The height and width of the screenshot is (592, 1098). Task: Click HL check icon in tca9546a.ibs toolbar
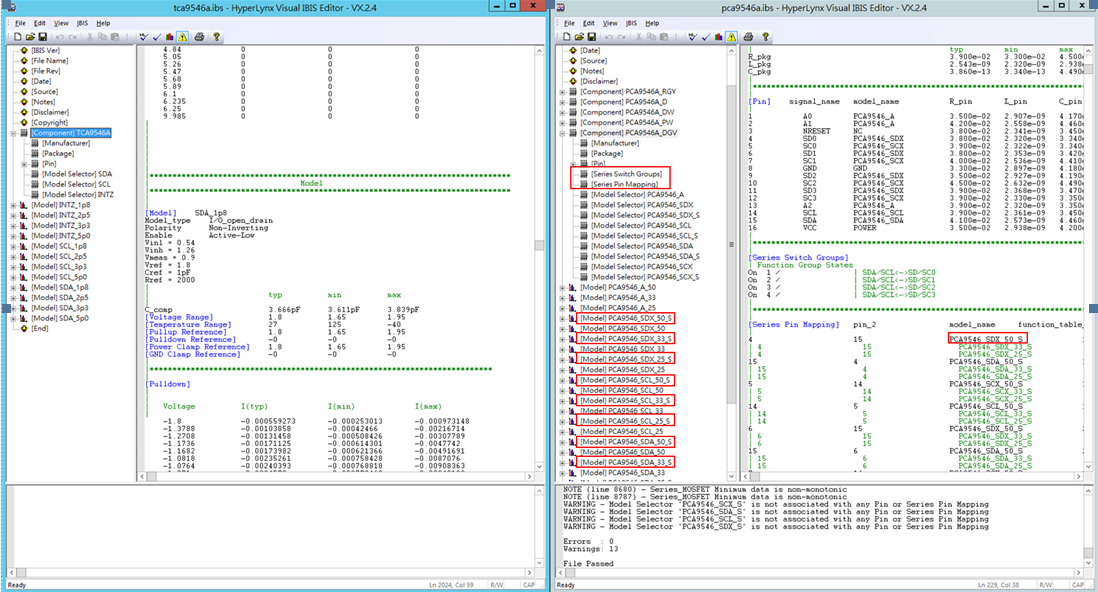(x=144, y=37)
